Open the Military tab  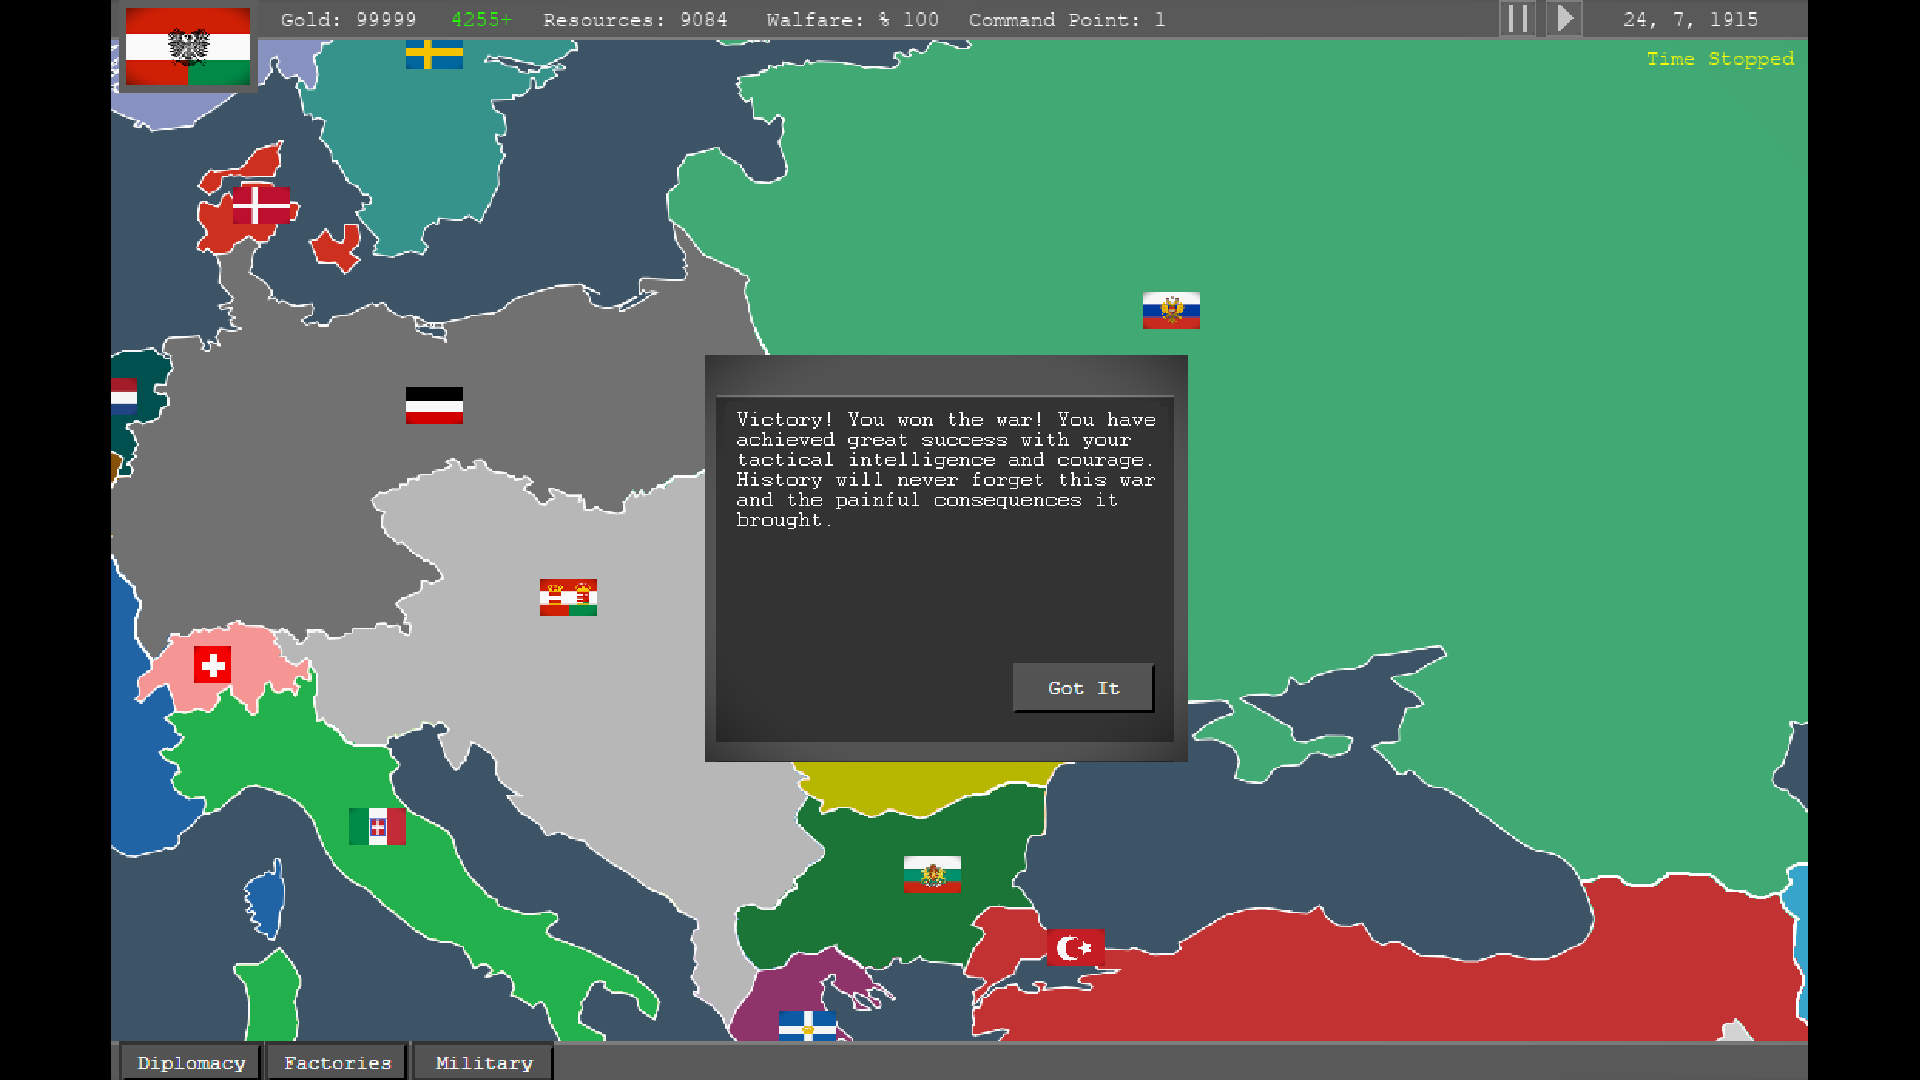click(484, 1063)
